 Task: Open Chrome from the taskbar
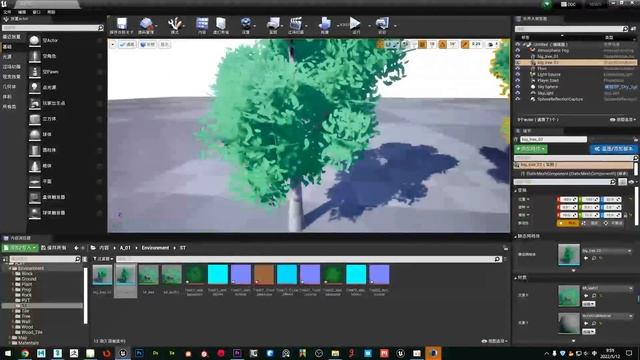click(25, 353)
